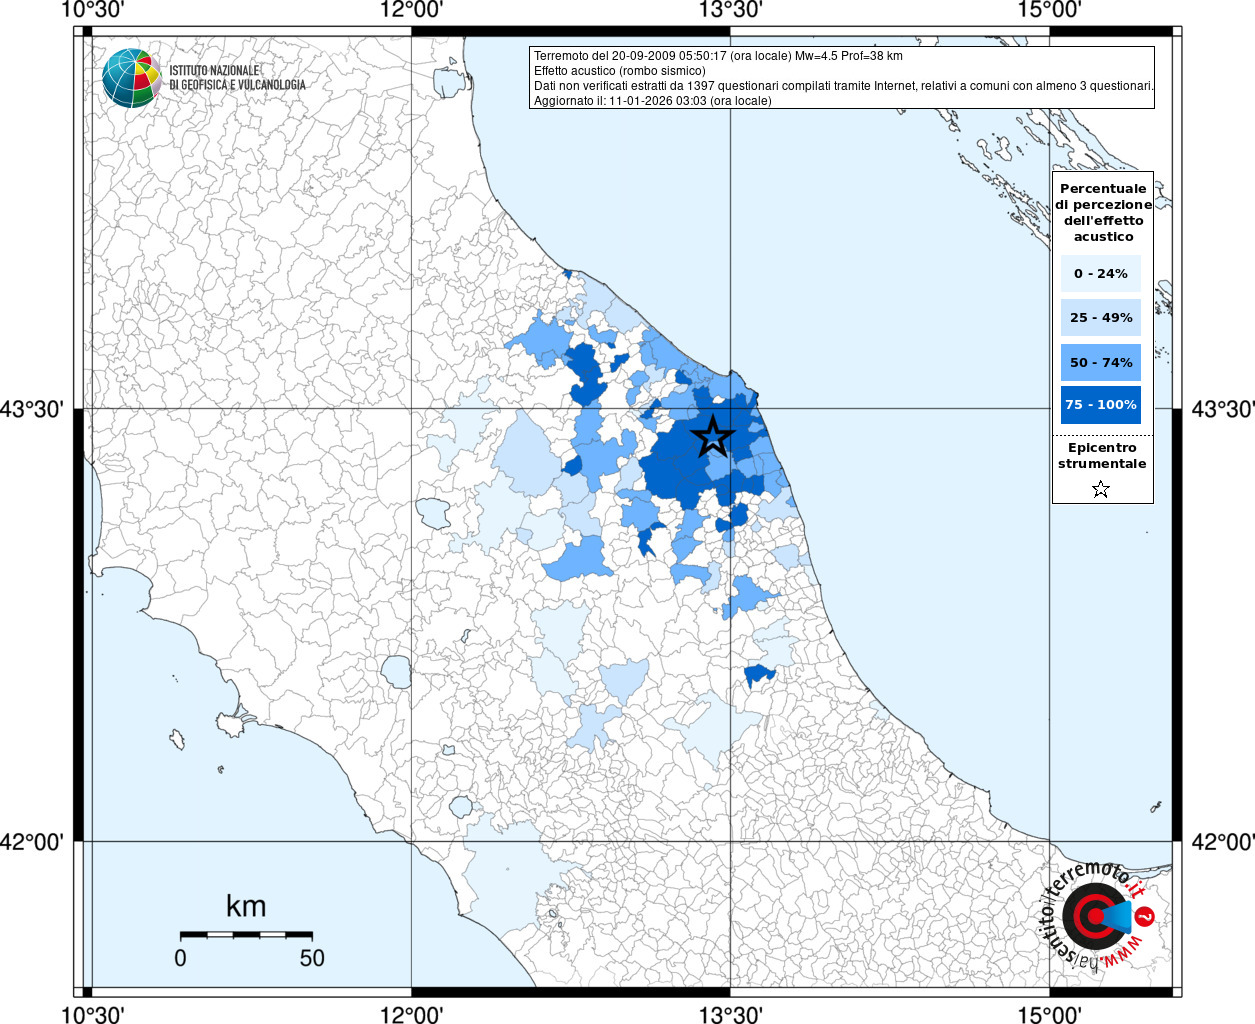Click the 43°30' latitude label on left

(31, 409)
